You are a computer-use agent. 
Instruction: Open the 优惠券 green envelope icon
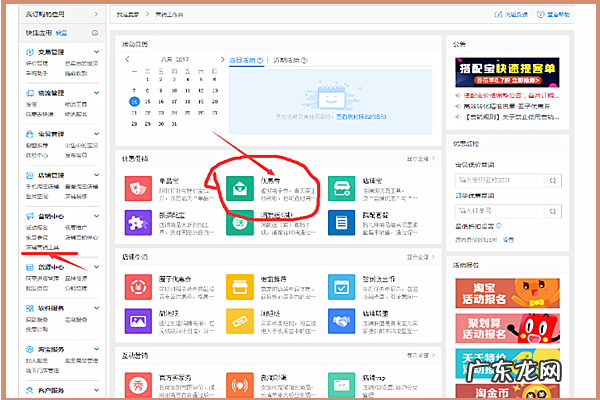tap(240, 188)
